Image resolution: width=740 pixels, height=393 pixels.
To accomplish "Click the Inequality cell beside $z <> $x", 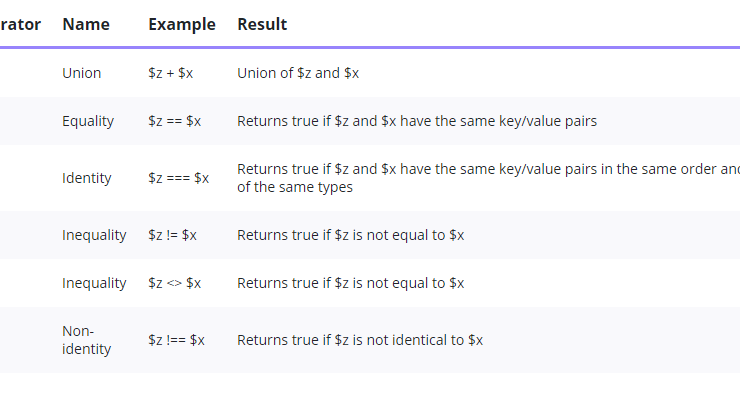I will coord(94,284).
